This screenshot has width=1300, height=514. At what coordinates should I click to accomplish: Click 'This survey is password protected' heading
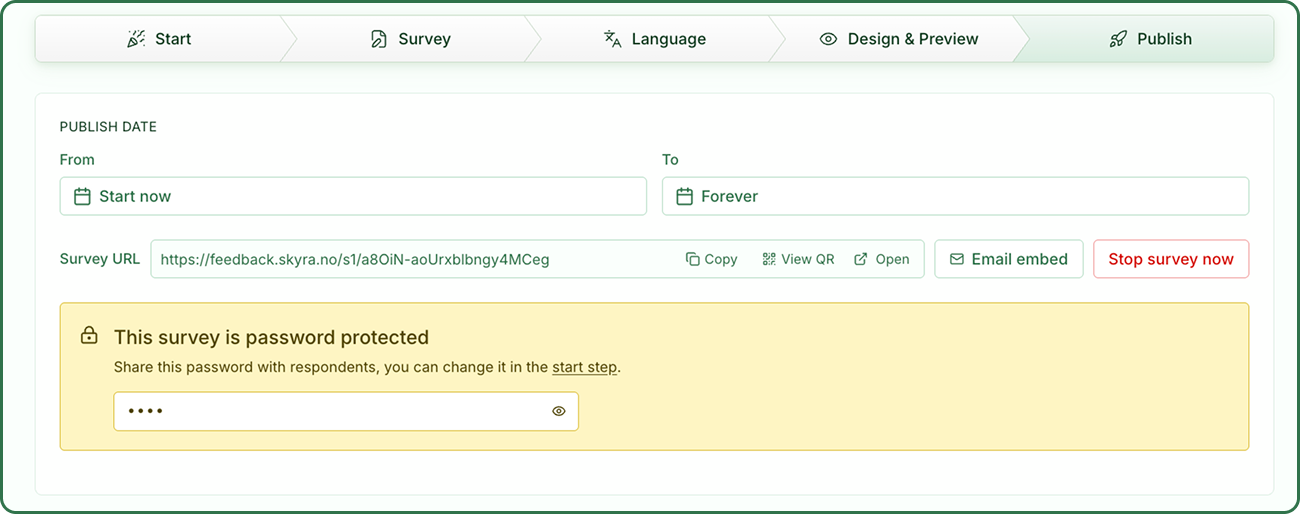(271, 337)
